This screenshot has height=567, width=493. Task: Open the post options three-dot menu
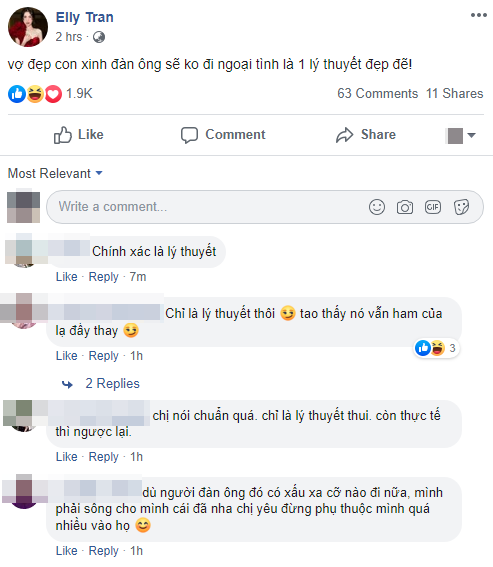(478, 15)
